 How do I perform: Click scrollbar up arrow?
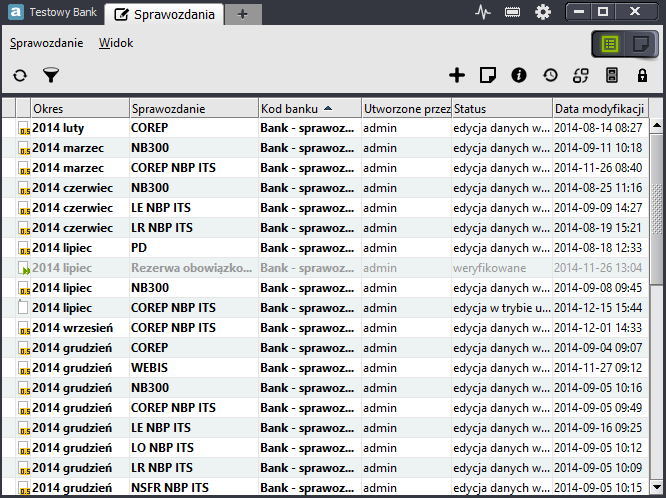click(657, 125)
